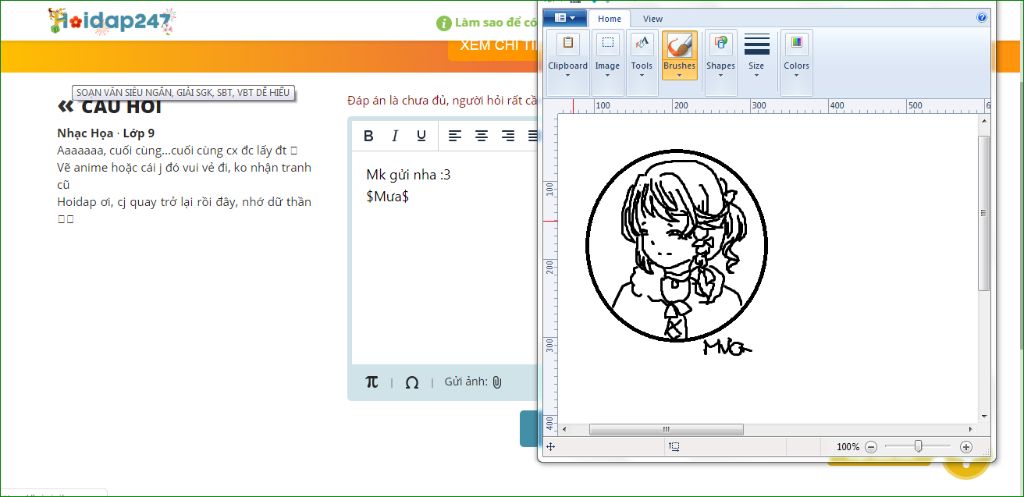The width and height of the screenshot is (1024, 497).
Task: Toggle italic formatting in the answer editor
Action: pos(394,136)
